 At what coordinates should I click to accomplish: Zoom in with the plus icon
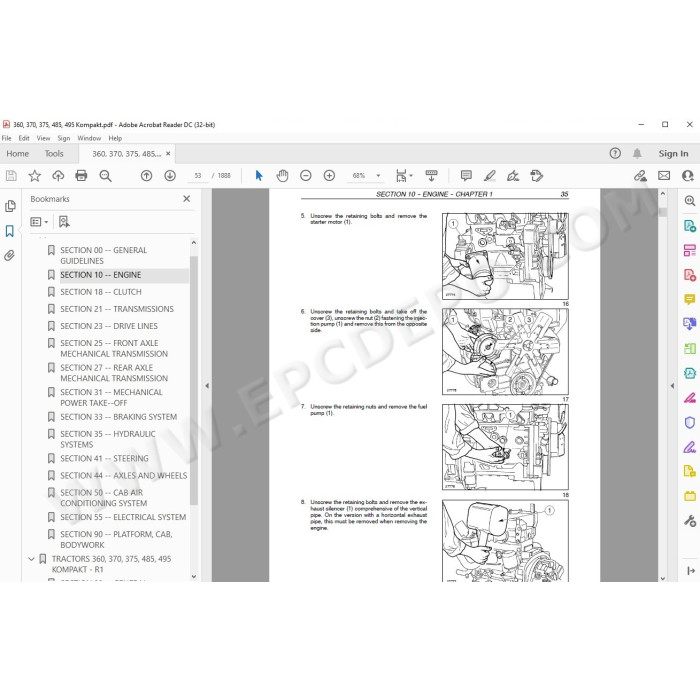click(x=329, y=176)
